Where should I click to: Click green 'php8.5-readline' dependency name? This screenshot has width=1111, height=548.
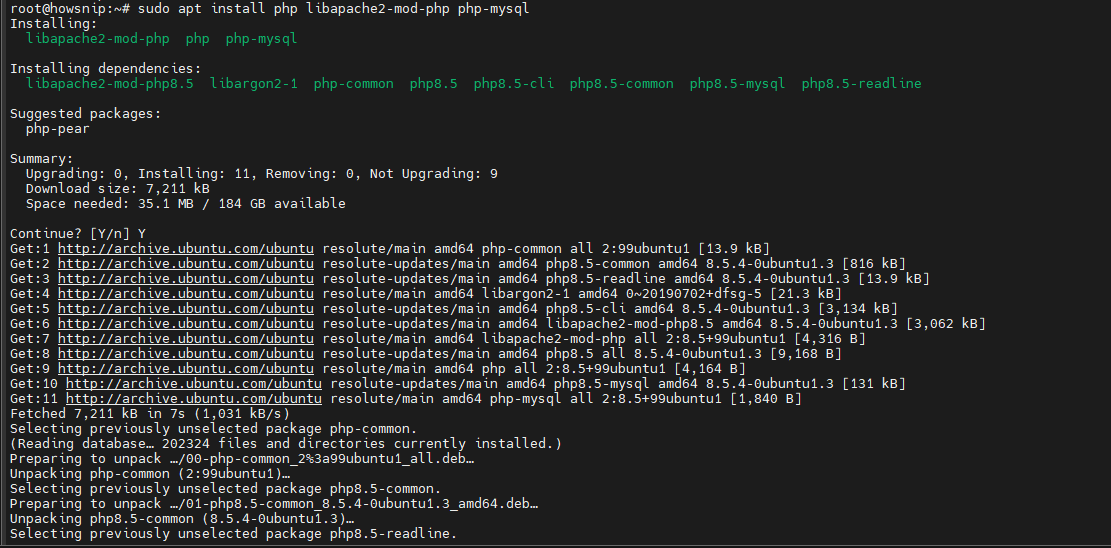(x=862, y=84)
